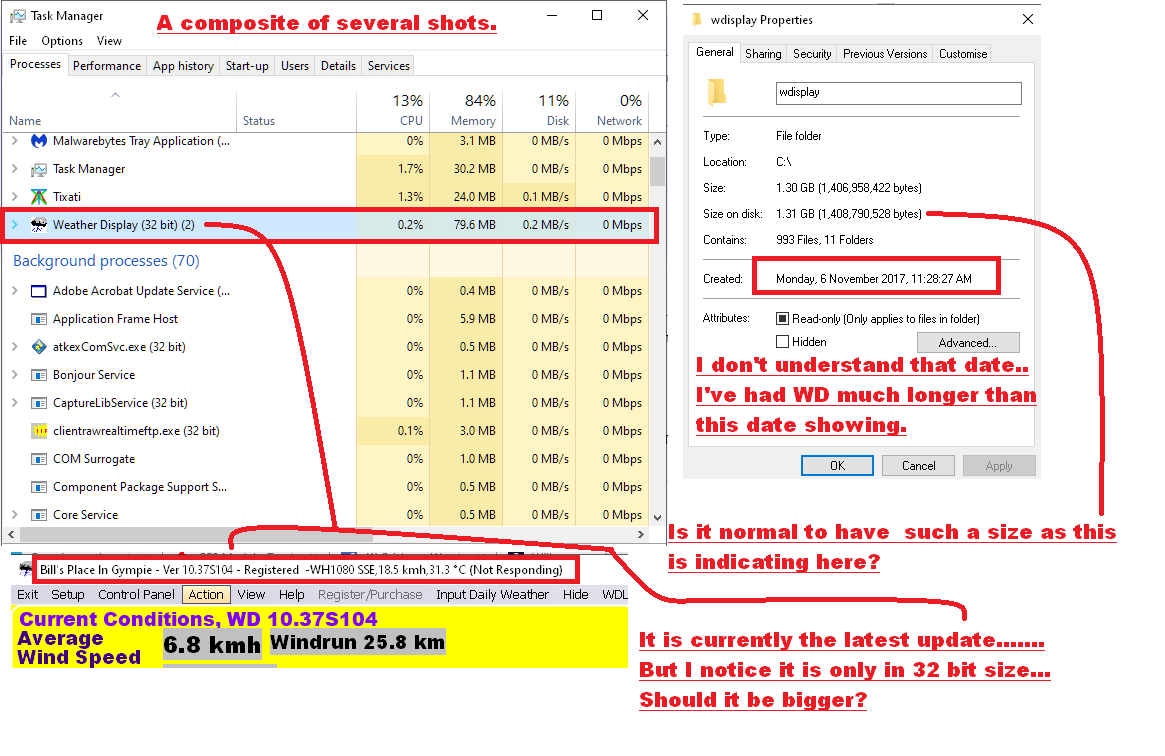Click the atkexComSvc.exe process icon
The image size is (1165, 756).
point(39,347)
